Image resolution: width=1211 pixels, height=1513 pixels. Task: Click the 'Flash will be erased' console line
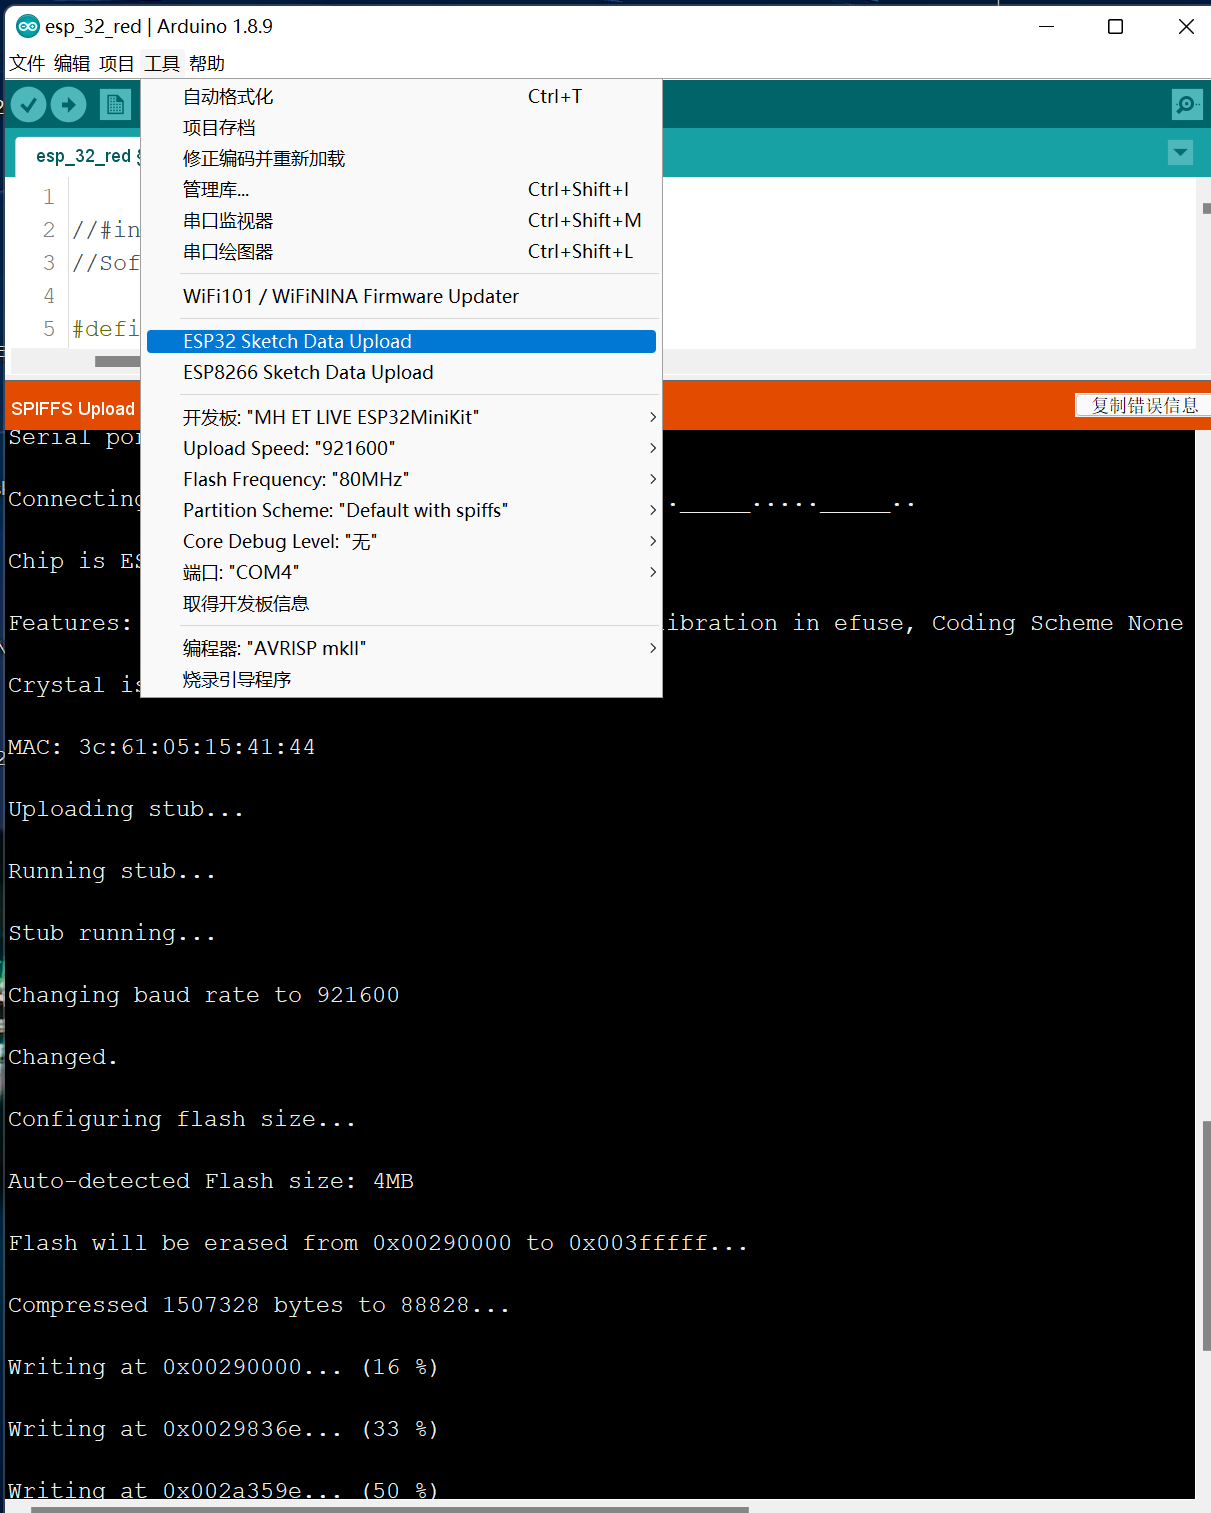point(378,1243)
